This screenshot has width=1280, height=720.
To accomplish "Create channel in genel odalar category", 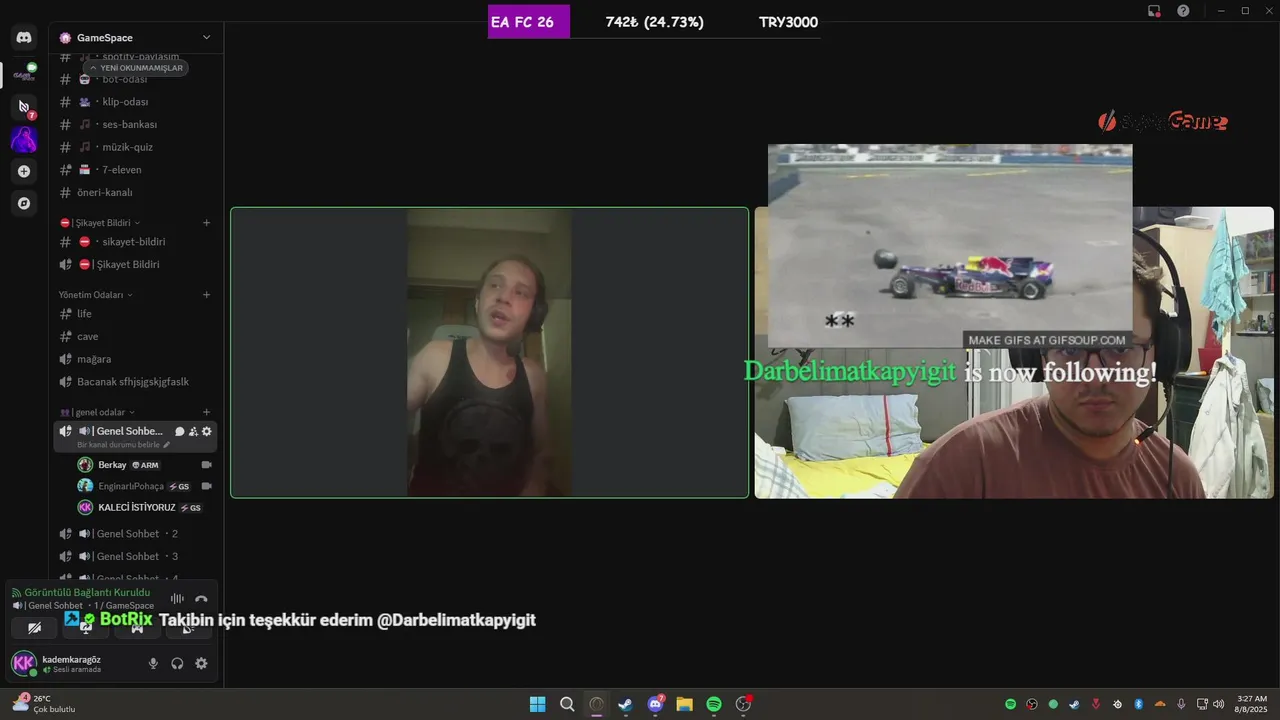I will pos(206,412).
